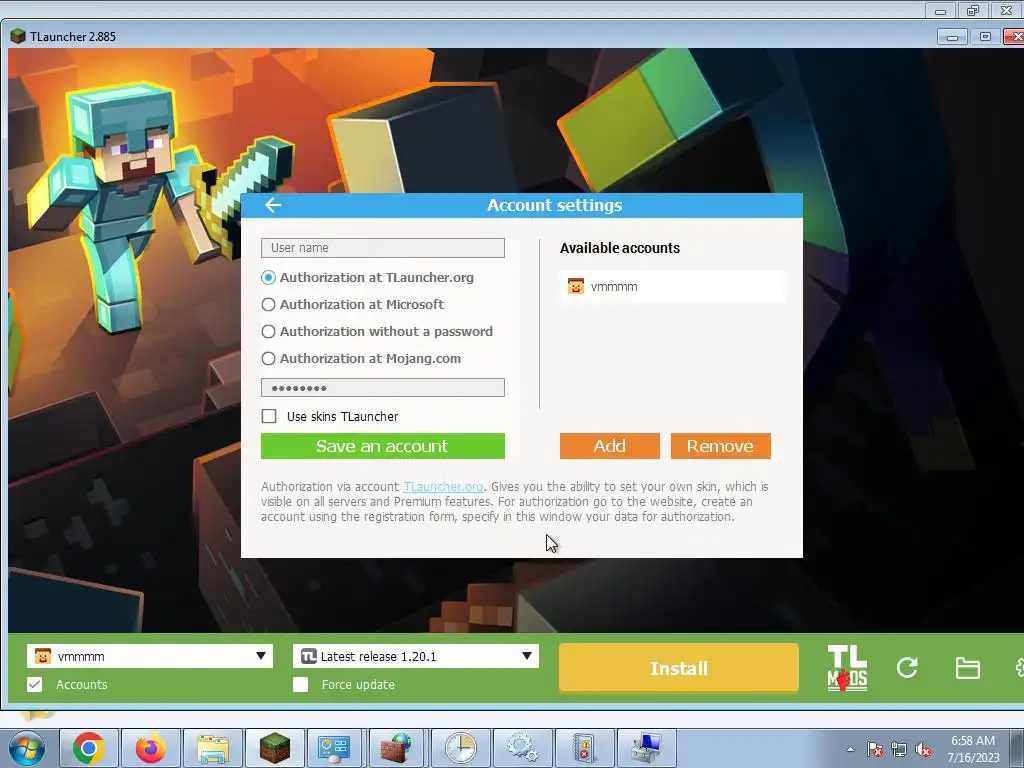Click the 6:58 AM clock in the tray

point(972,741)
